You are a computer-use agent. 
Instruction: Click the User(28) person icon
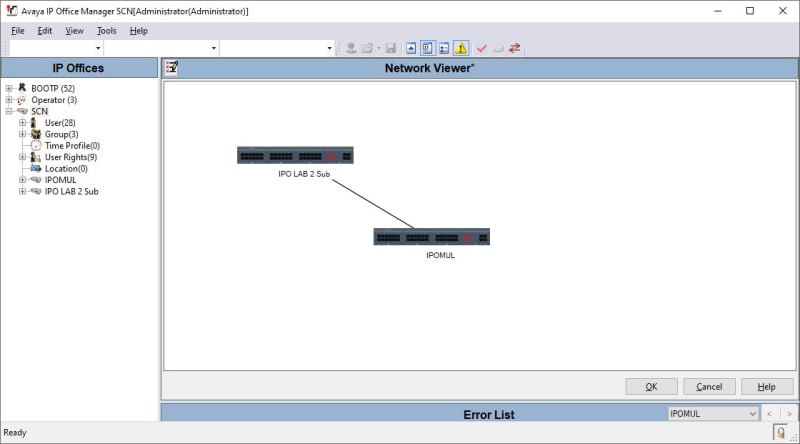34,122
